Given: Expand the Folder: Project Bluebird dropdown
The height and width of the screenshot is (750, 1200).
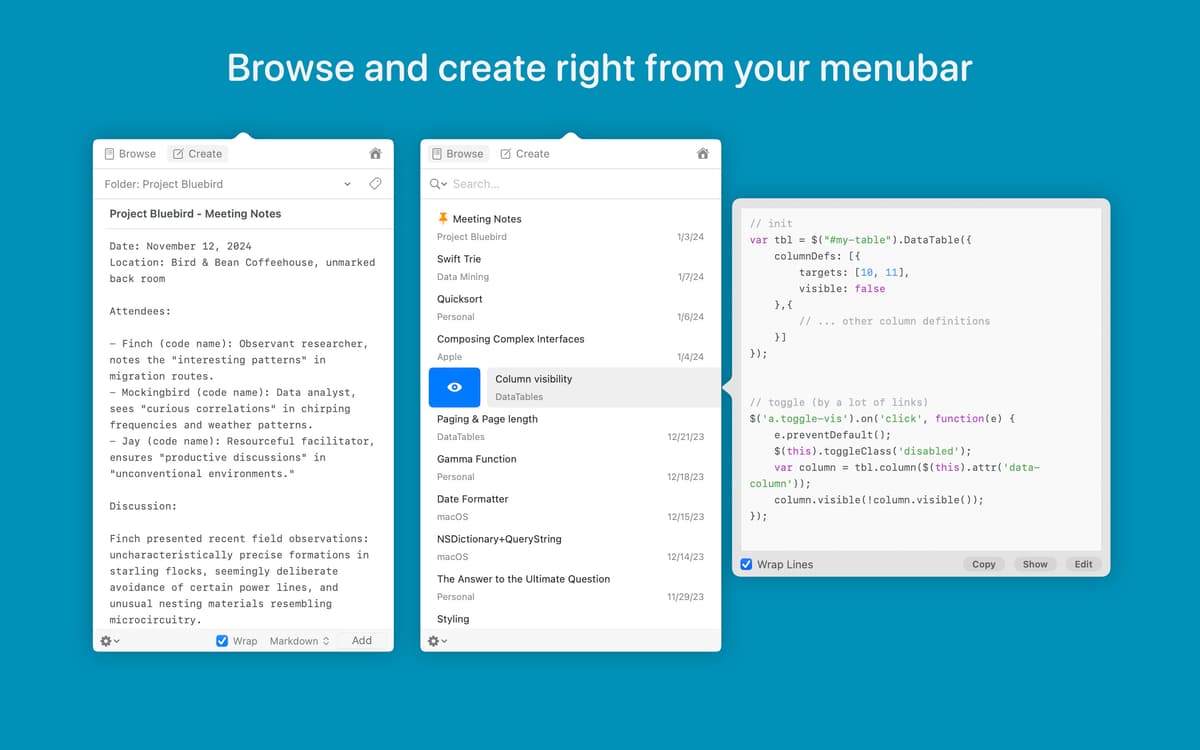Looking at the screenshot, I should 347,184.
